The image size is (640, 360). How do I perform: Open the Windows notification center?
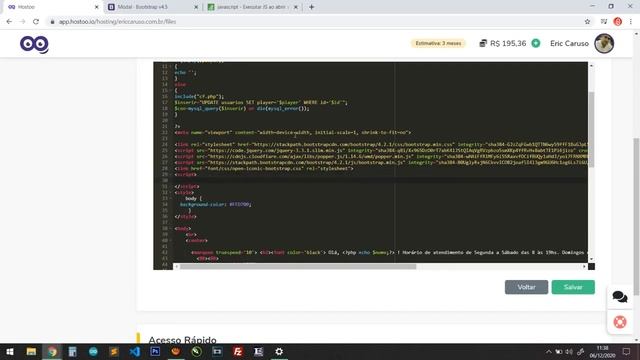point(627,351)
